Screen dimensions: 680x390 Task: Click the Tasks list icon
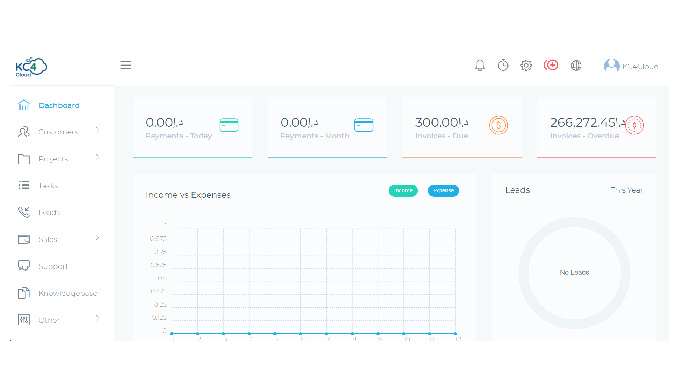[x=24, y=185]
